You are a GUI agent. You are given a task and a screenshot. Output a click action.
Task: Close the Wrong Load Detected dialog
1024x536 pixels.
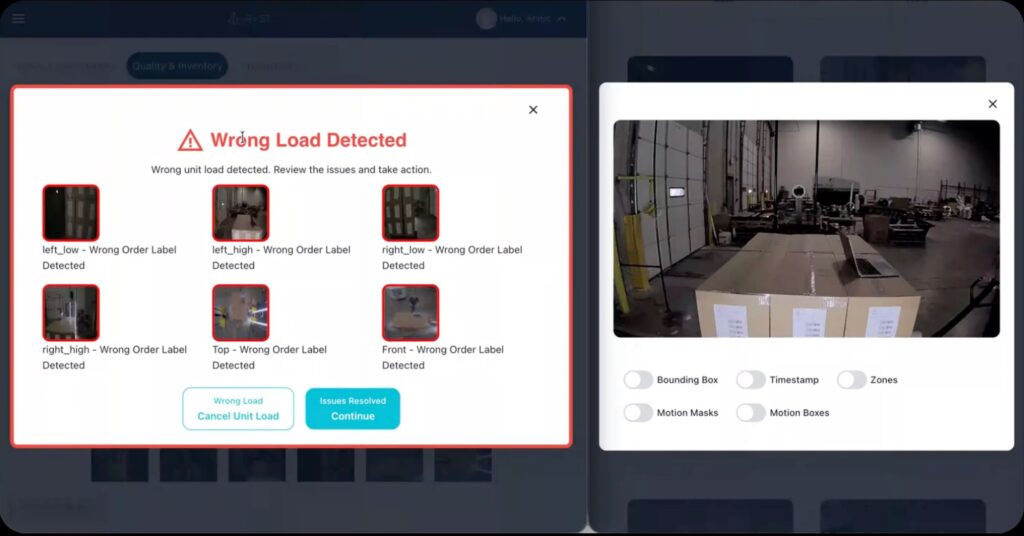[x=533, y=110]
